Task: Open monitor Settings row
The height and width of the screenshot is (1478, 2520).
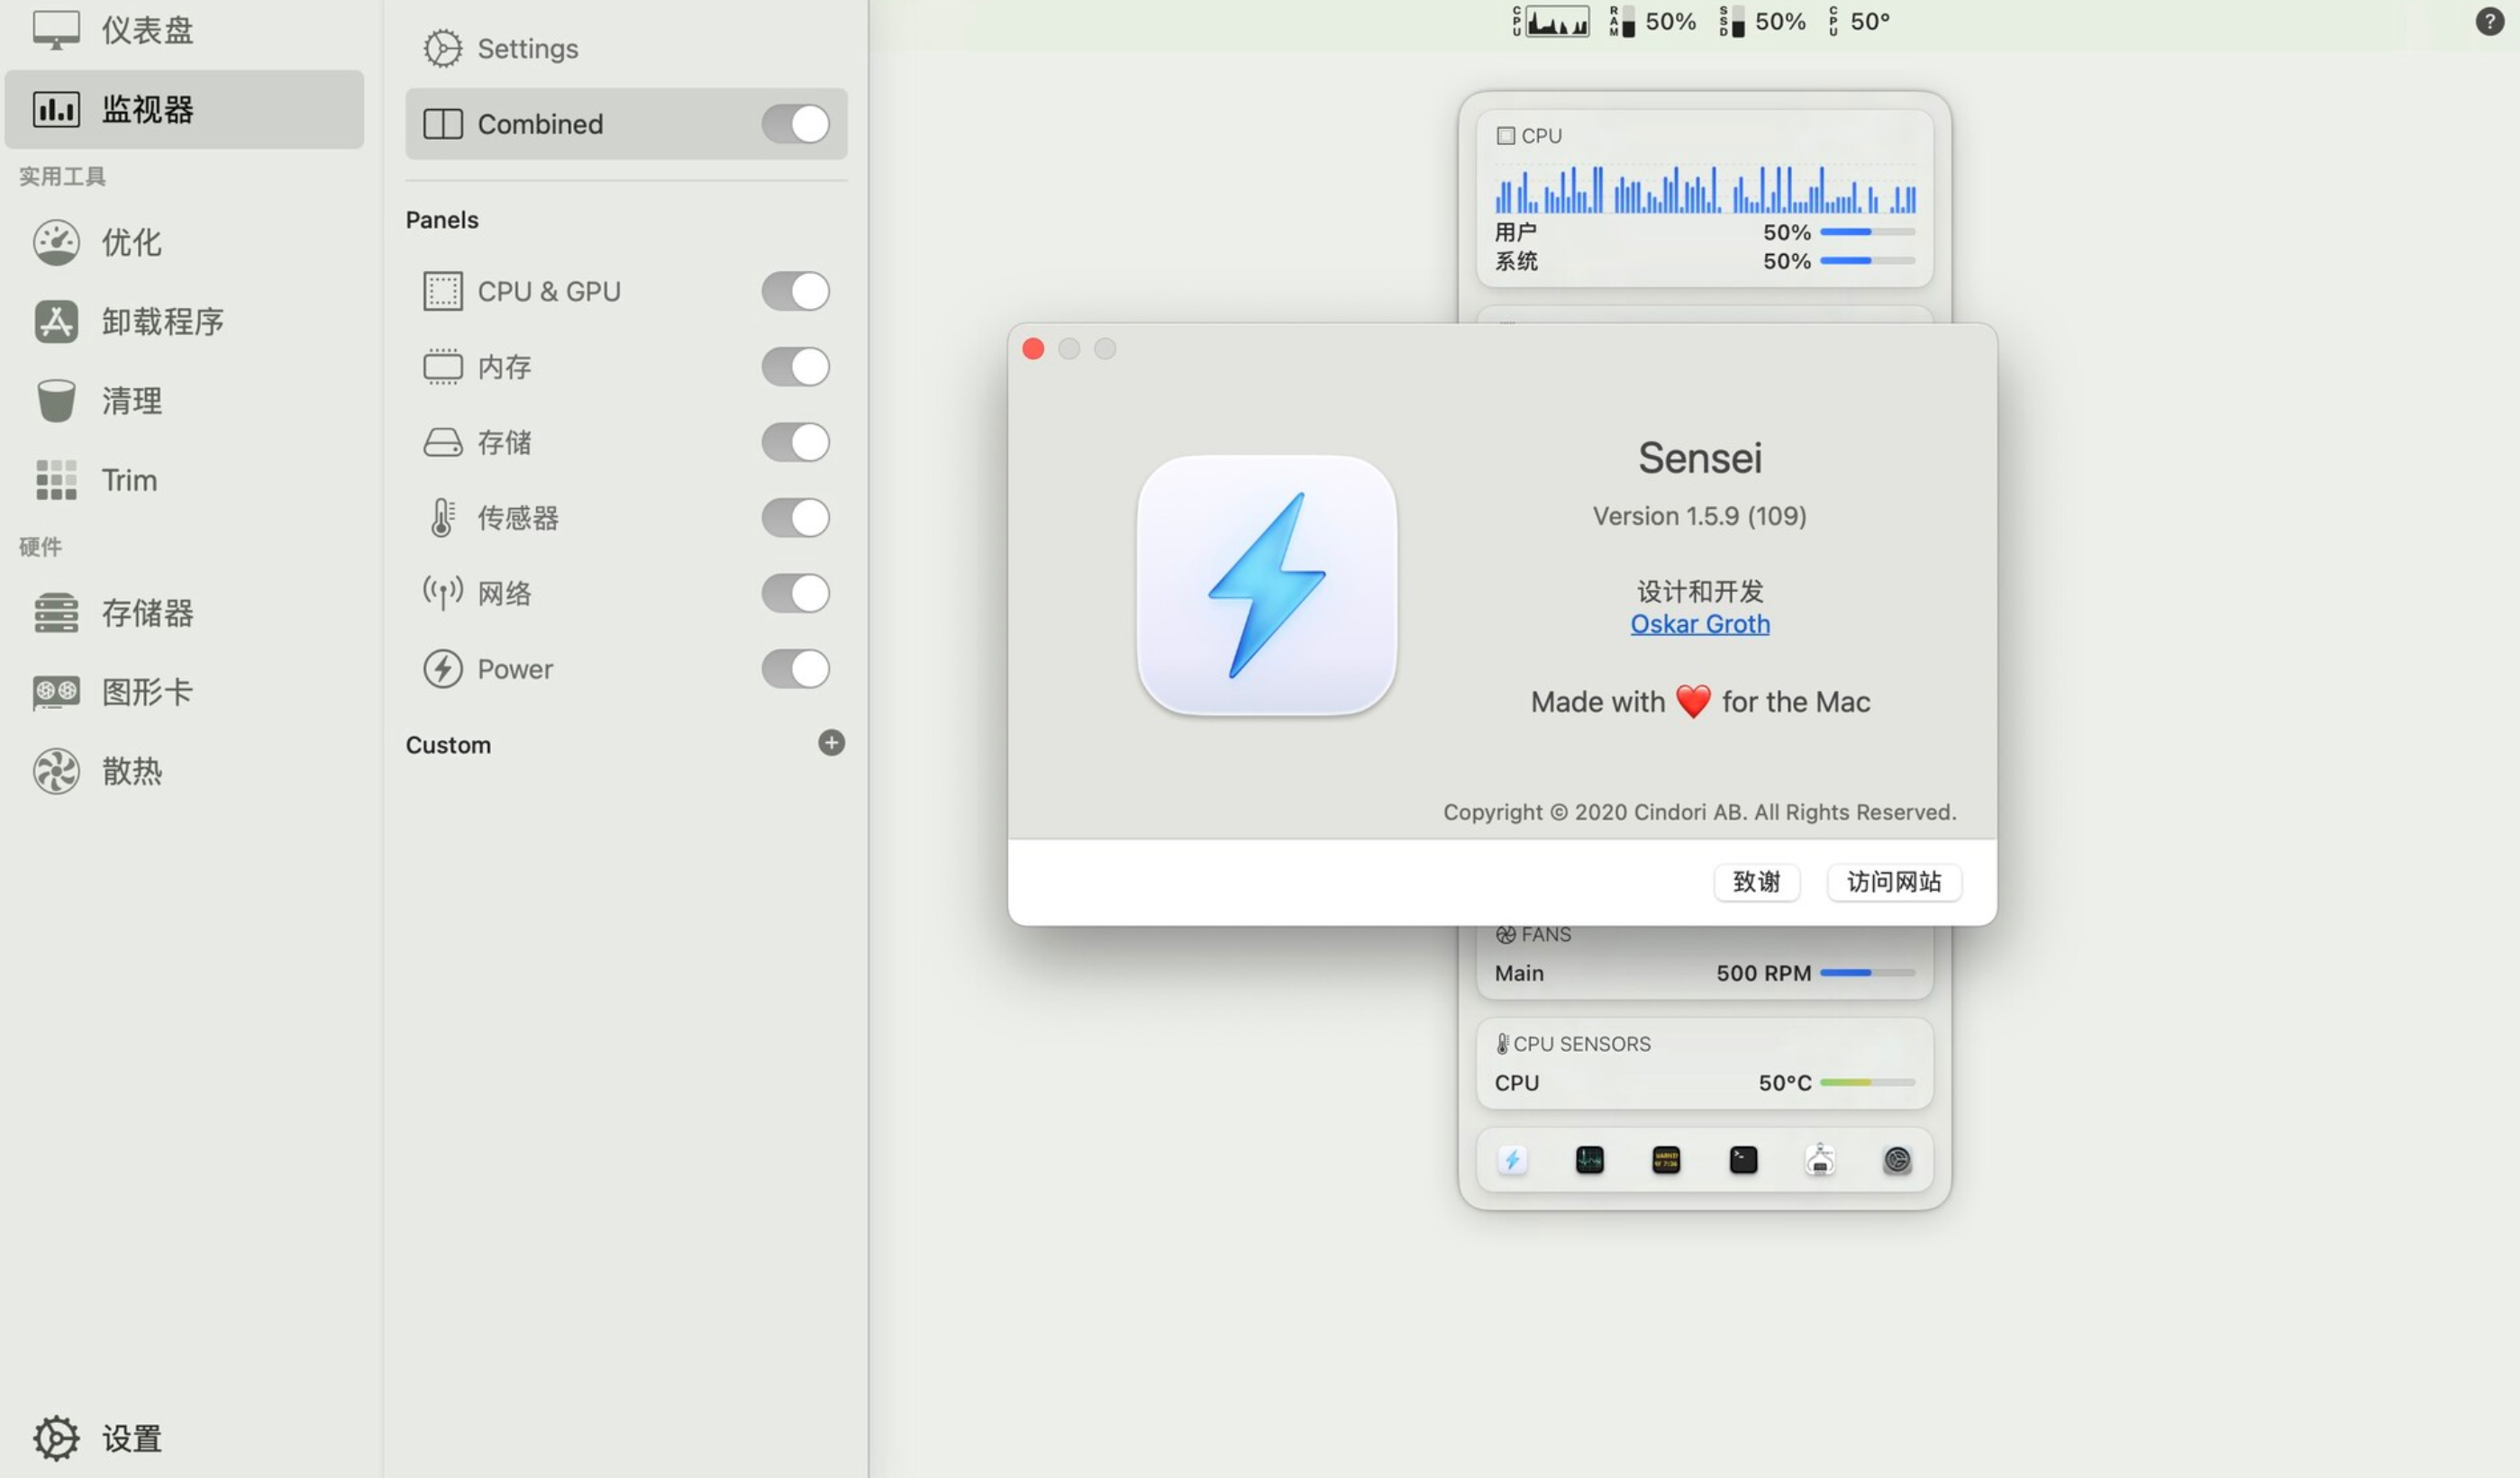Action: click(x=626, y=48)
